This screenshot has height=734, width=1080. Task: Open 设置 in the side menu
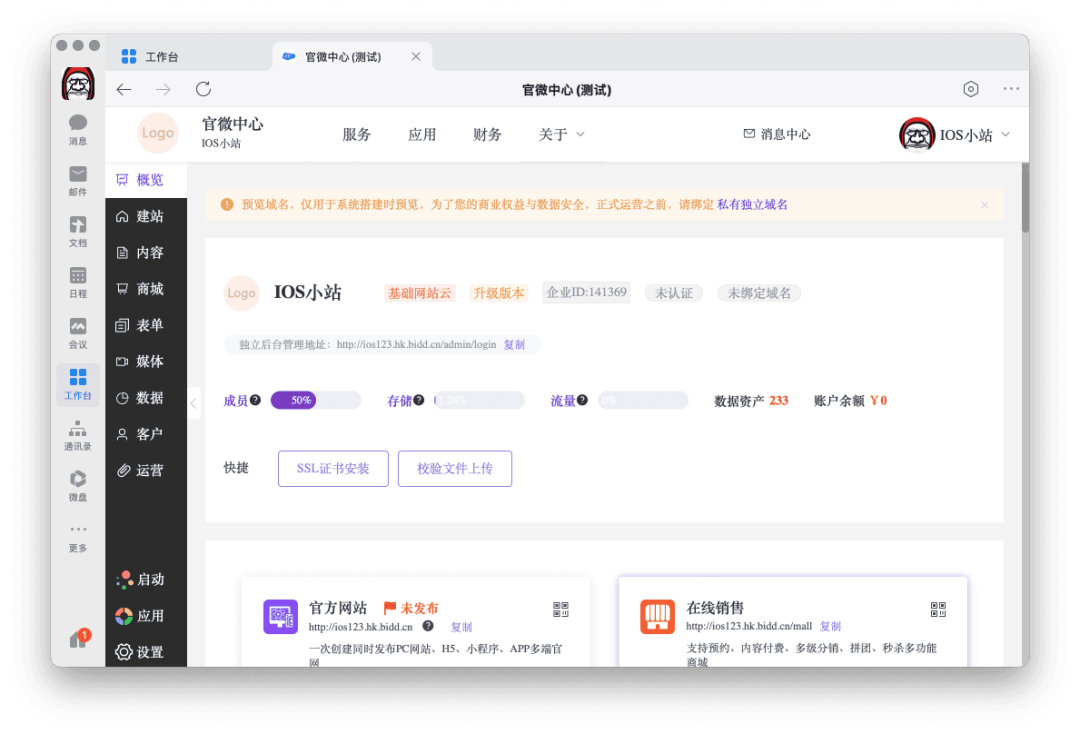tap(146, 652)
